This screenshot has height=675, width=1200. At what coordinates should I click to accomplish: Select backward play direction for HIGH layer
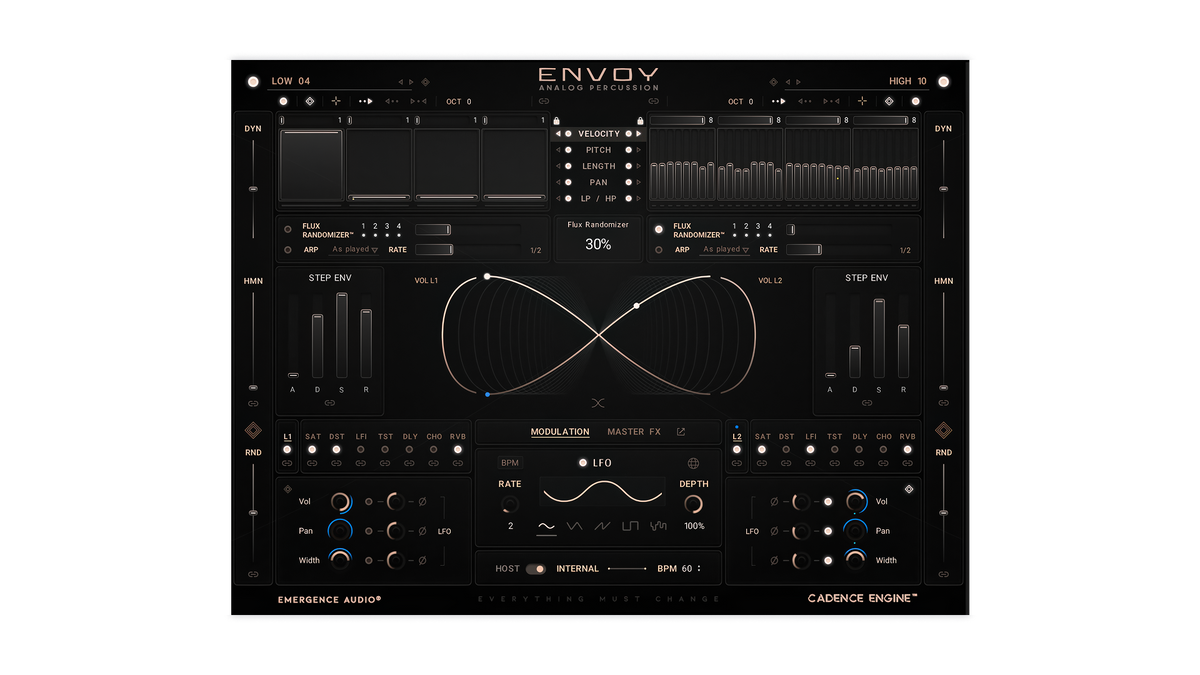click(x=804, y=101)
